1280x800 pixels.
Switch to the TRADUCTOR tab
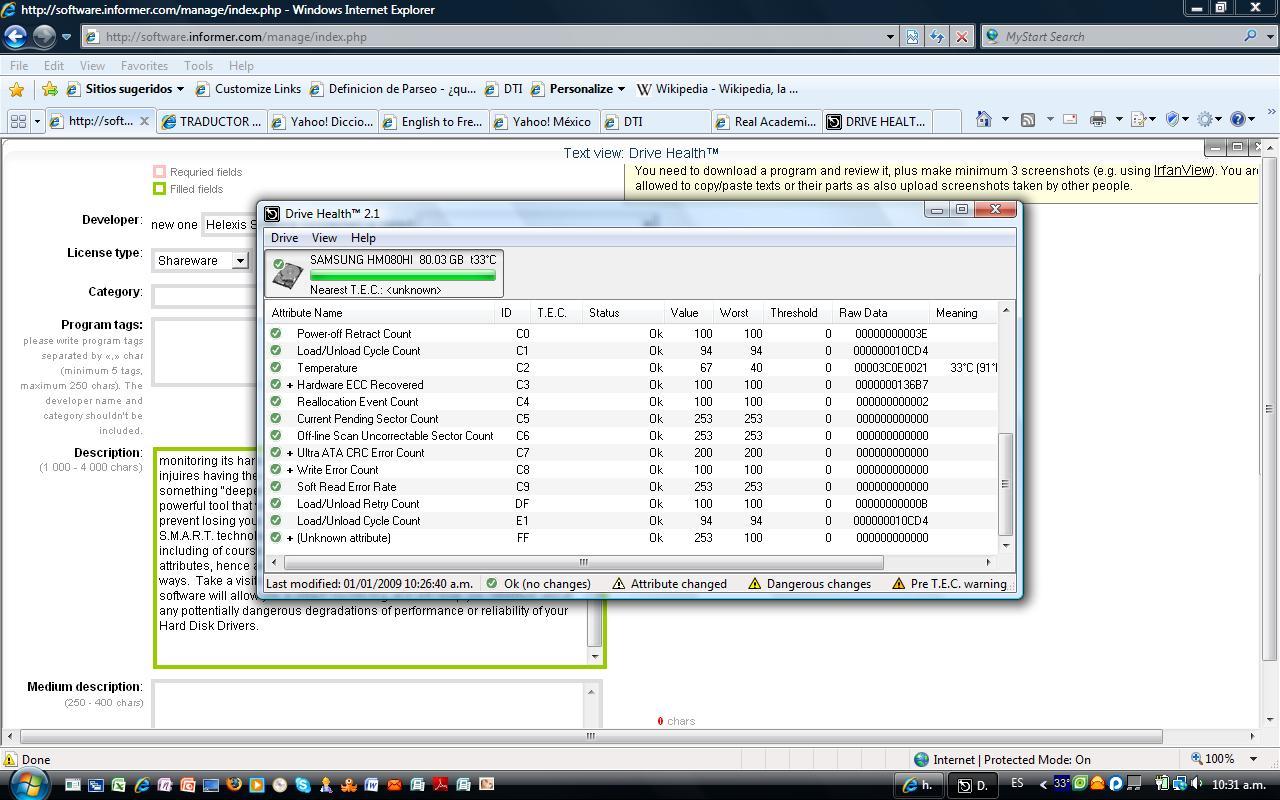(212, 122)
